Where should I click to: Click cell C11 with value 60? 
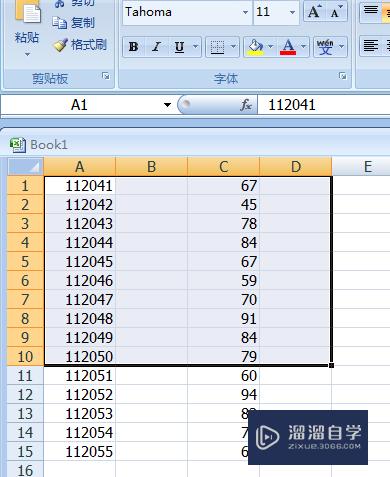tap(224, 376)
